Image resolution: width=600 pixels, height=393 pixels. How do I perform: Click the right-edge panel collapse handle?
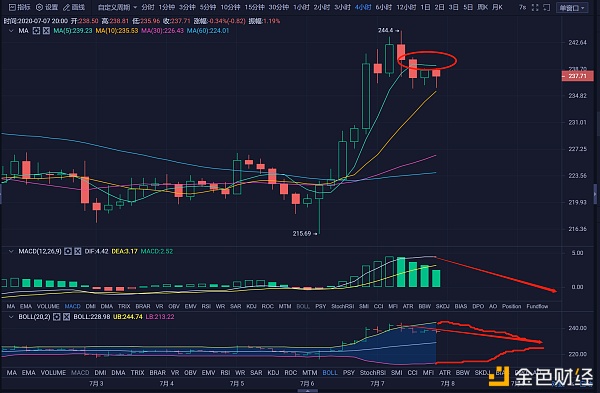point(595,195)
